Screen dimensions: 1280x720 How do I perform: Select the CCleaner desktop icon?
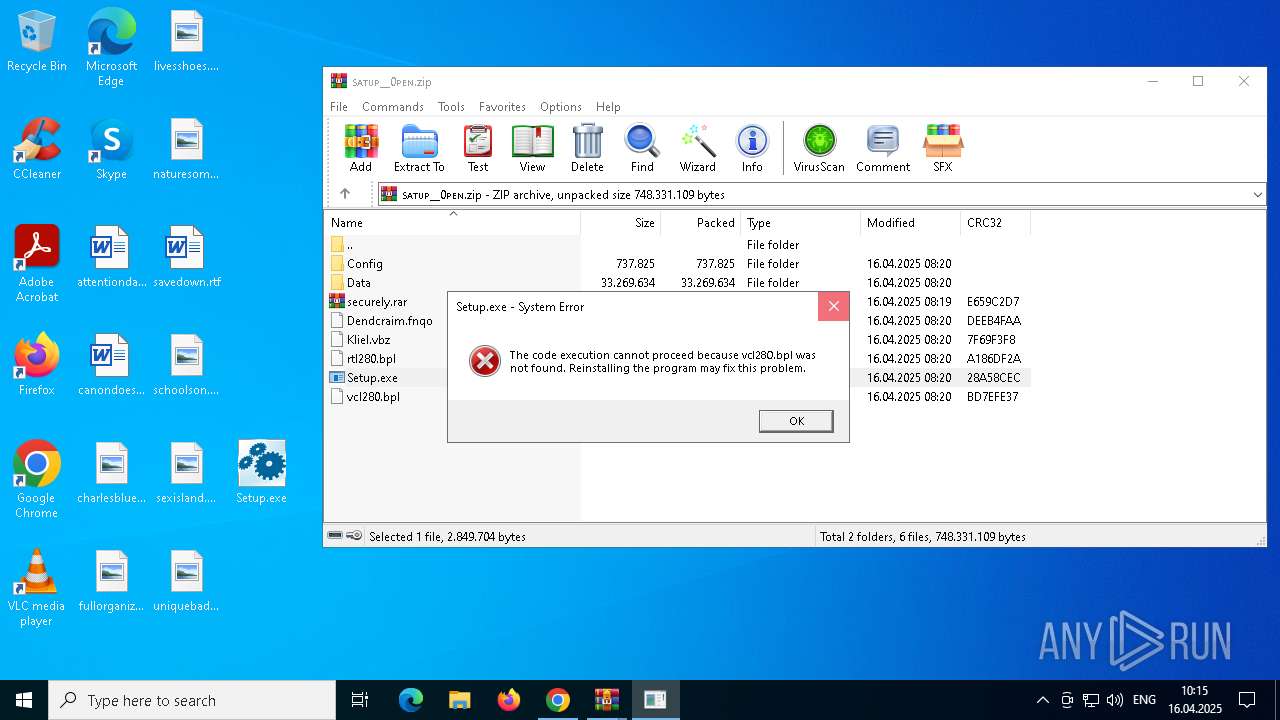37,149
